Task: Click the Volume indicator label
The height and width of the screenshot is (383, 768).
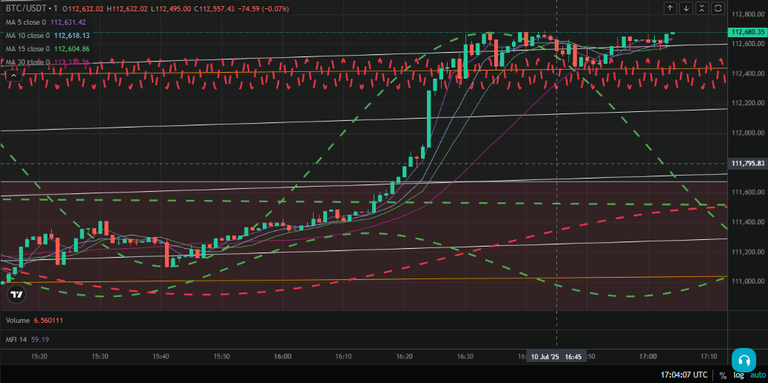Action: click(18, 320)
